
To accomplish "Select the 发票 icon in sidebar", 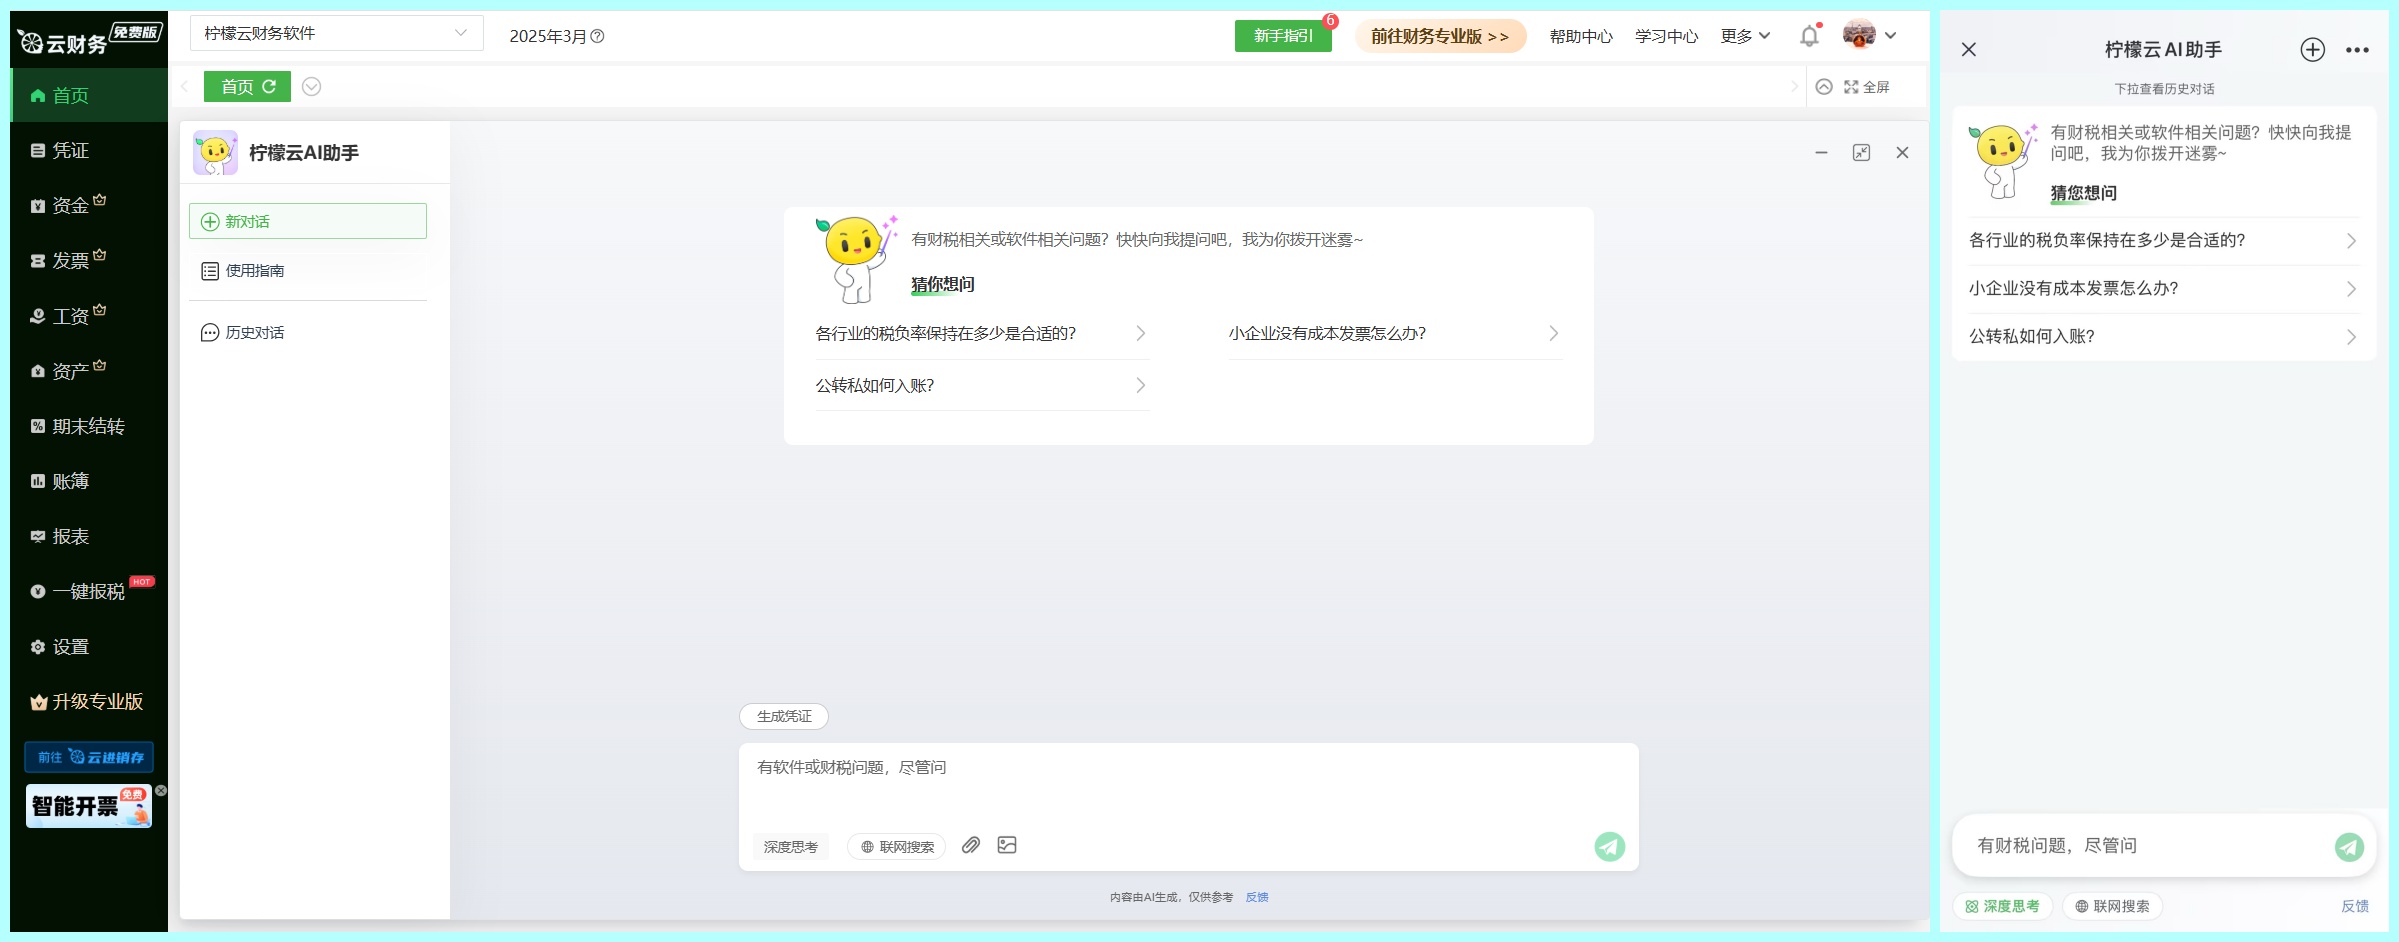I will click(x=66, y=260).
